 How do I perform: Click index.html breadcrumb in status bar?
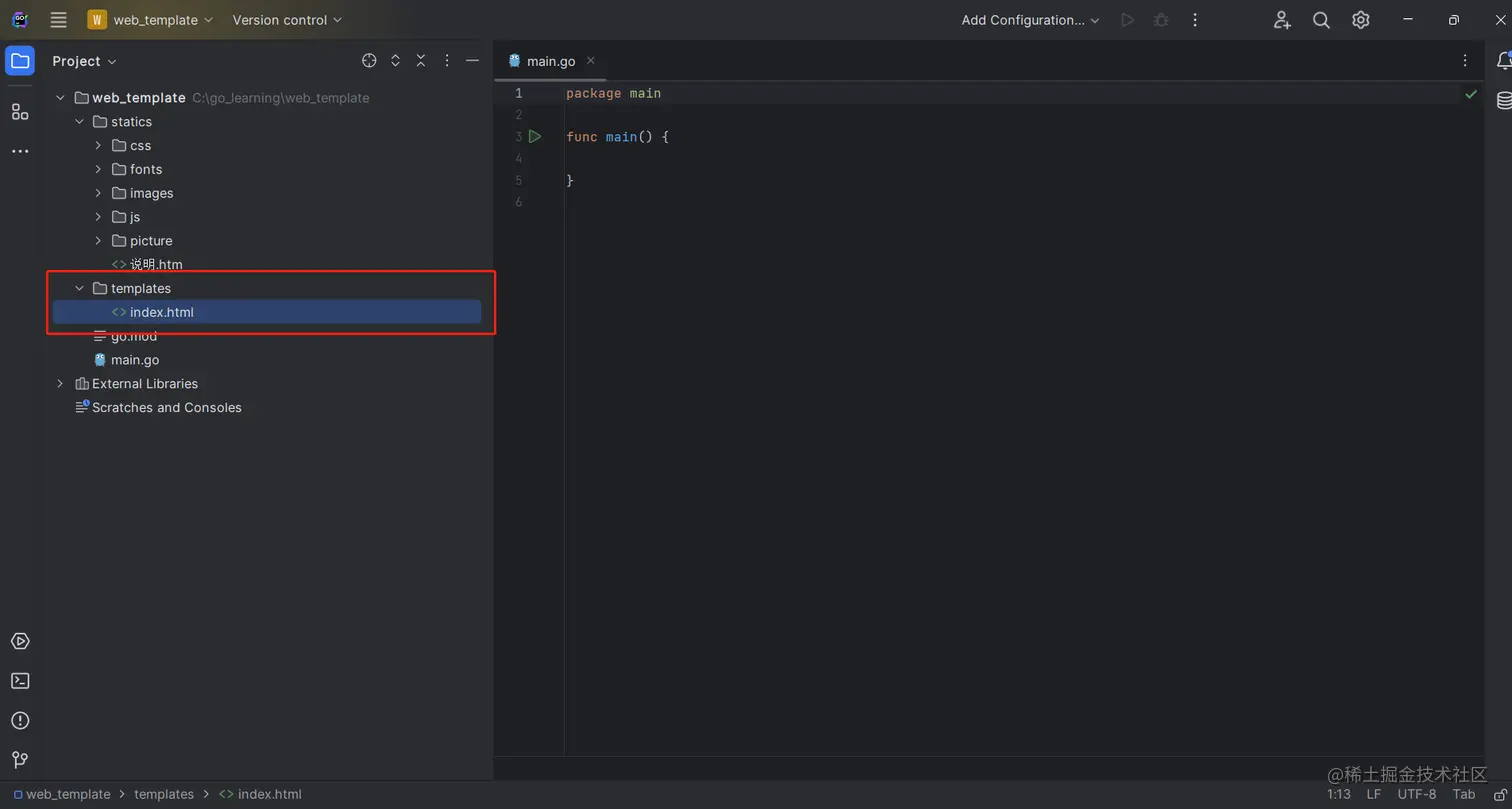point(260,794)
